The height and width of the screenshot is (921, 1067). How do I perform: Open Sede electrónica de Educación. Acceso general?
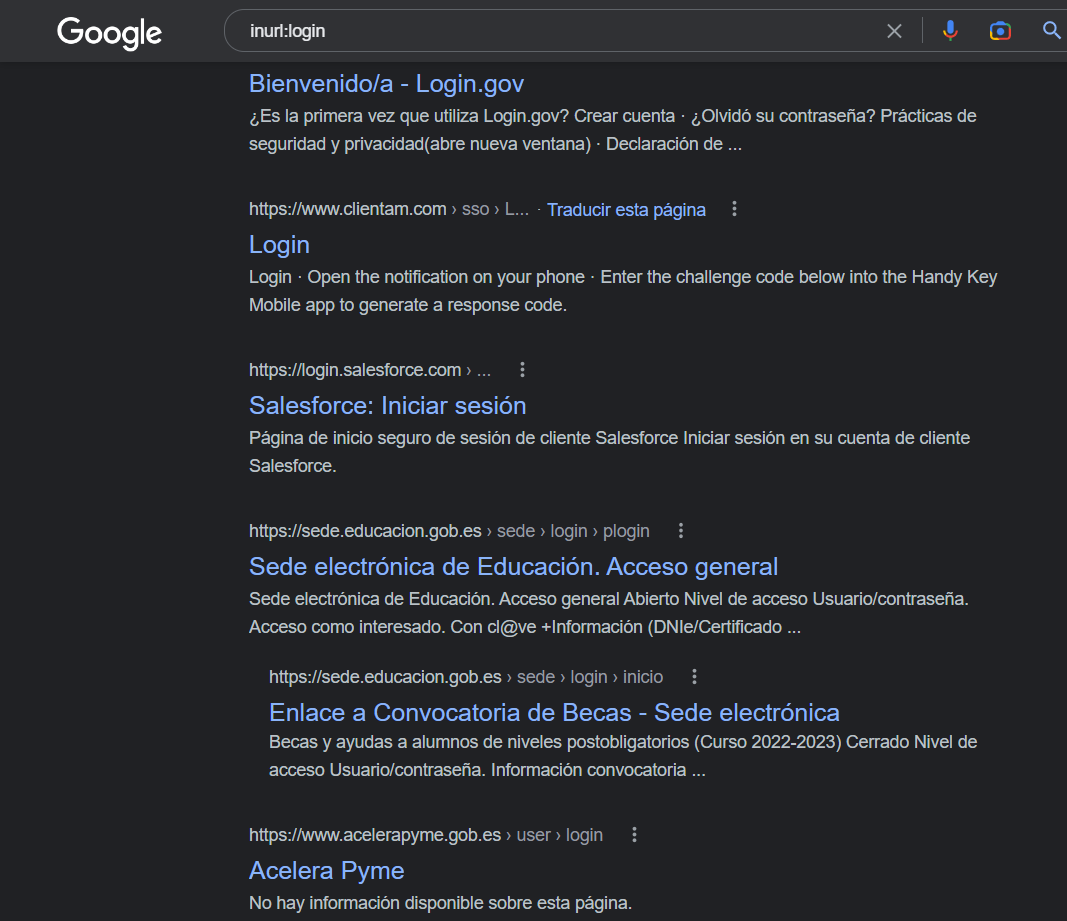pos(513,566)
